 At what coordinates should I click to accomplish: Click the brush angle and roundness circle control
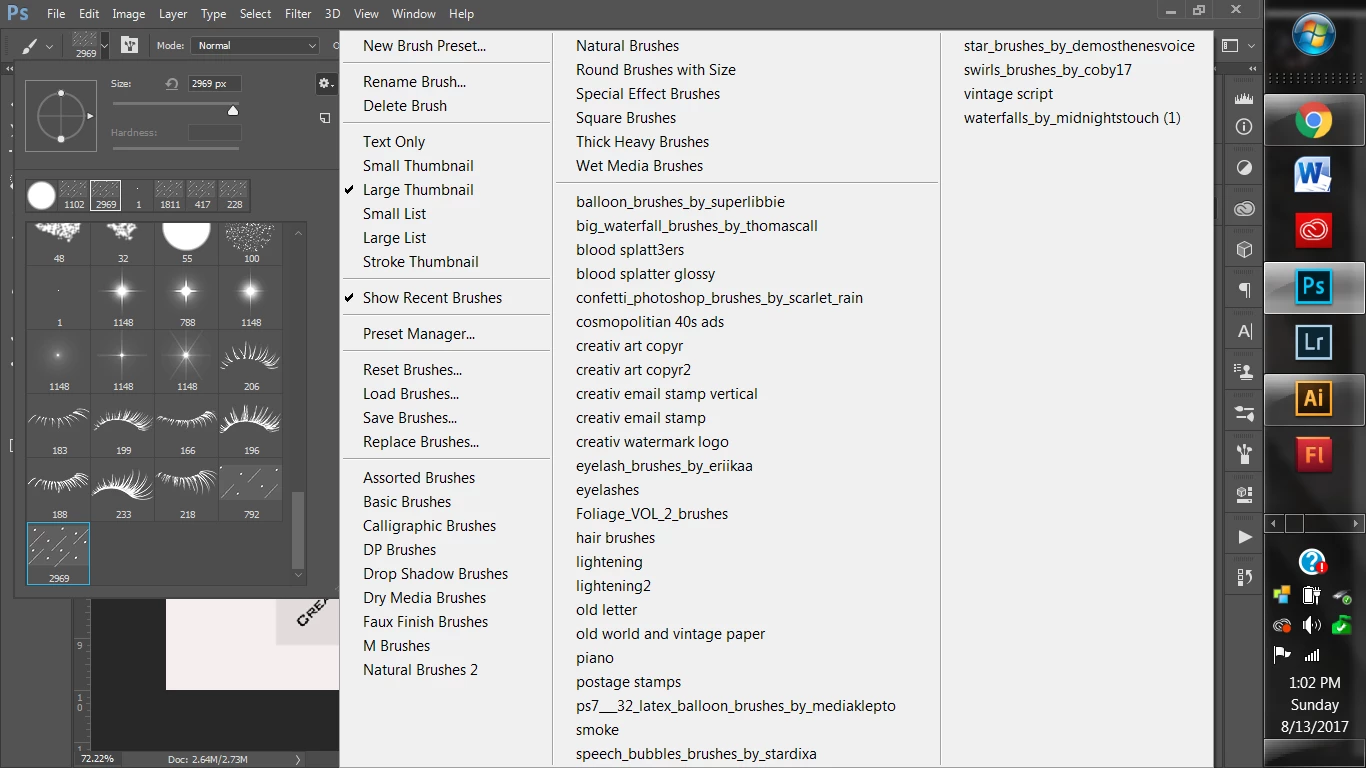pos(61,116)
